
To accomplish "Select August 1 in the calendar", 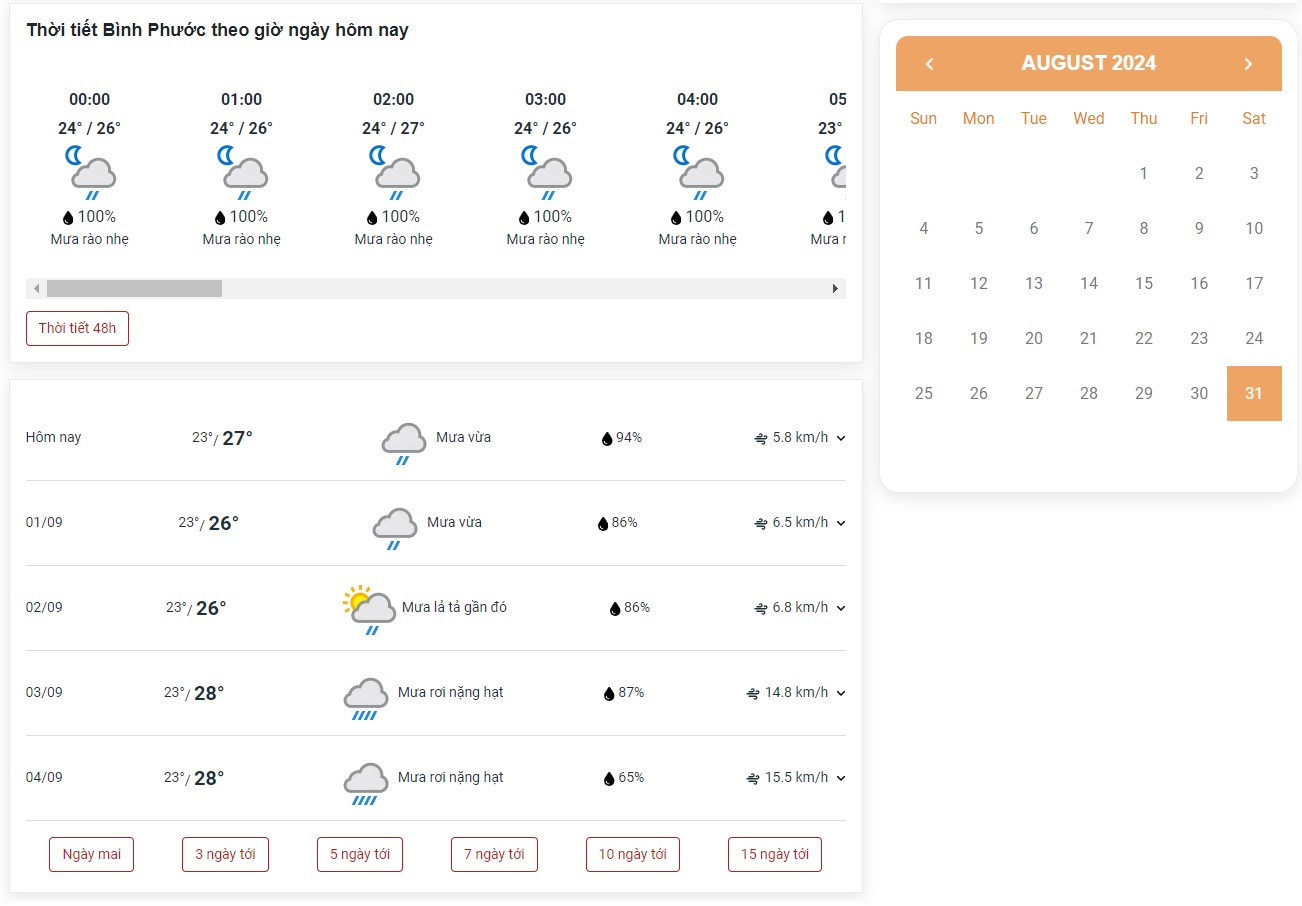I will pos(1144,173).
